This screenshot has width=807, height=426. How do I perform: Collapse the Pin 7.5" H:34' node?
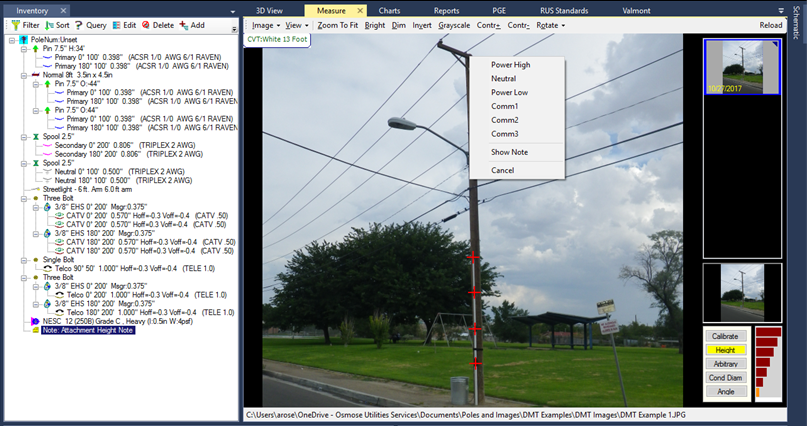(24, 48)
